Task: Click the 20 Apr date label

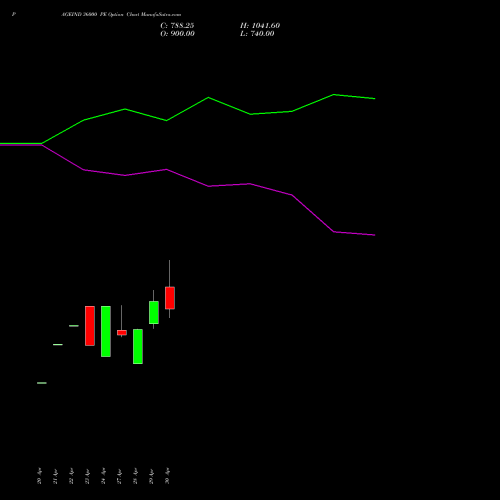Action: click(x=39, y=476)
